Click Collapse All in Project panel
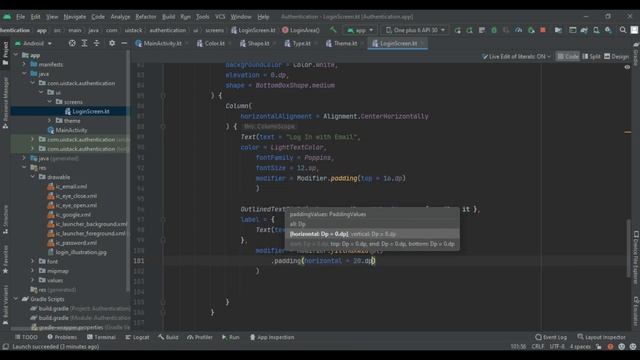Image resolution: width=640 pixels, height=360 pixels. [96, 43]
